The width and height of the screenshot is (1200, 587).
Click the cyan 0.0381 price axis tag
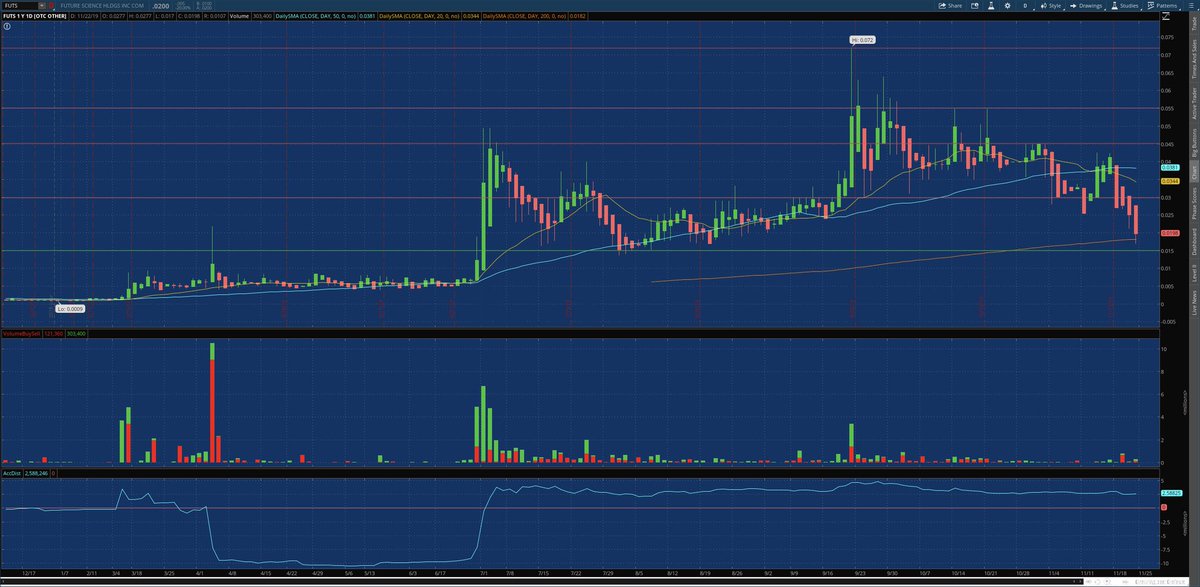[1171, 167]
